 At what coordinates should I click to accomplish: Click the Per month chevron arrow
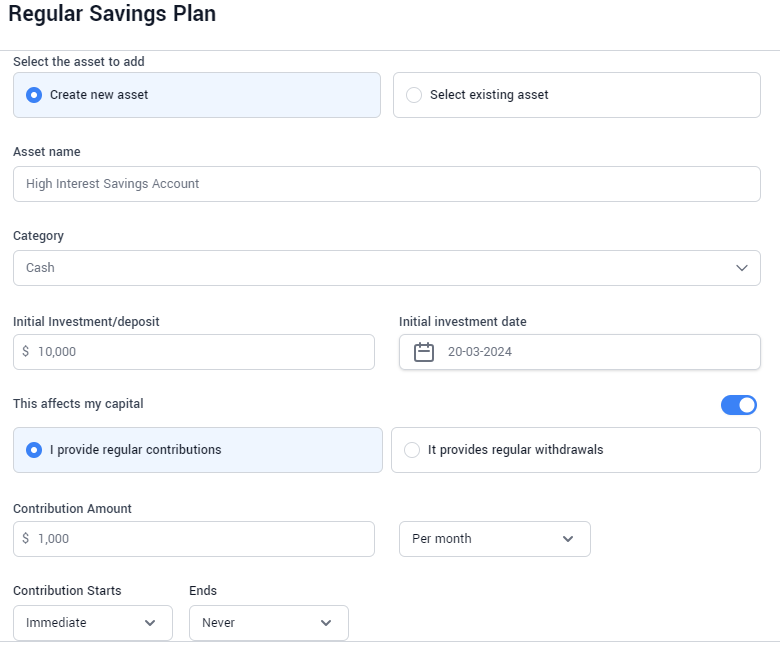[568, 539]
